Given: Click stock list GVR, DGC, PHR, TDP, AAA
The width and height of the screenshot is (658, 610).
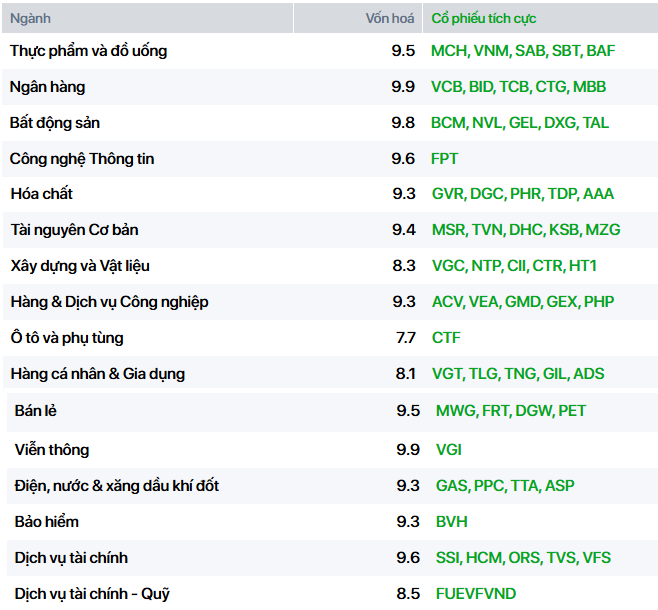Looking at the screenshot, I should [523, 194].
